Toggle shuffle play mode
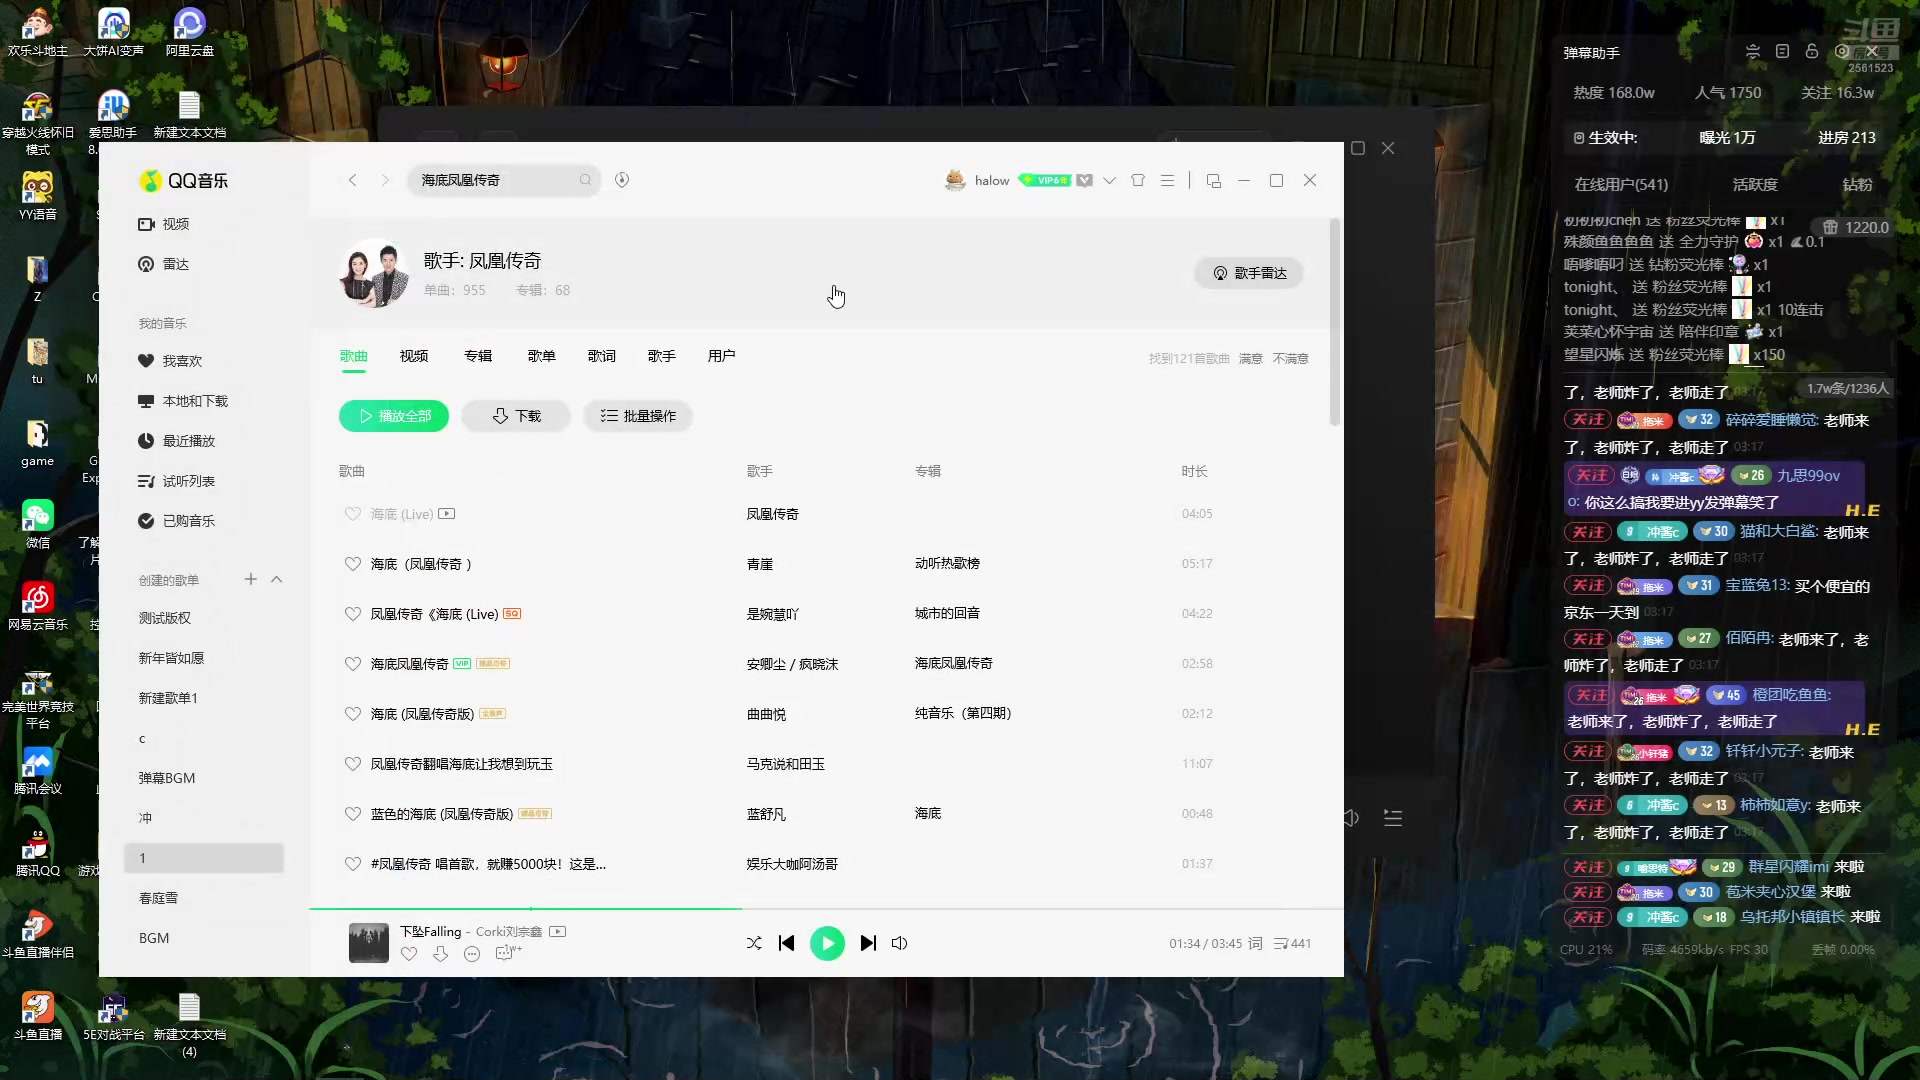 tap(754, 943)
